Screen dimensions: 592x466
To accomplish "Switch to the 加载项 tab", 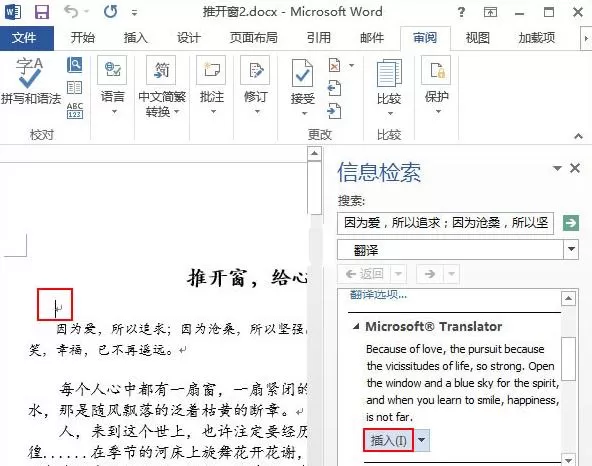I will [x=536, y=38].
